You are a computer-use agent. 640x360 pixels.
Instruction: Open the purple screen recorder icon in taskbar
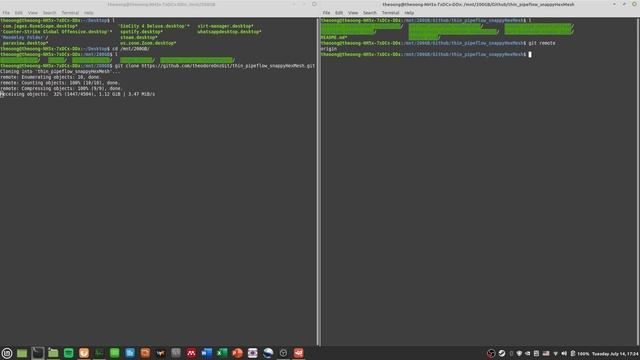(x=253, y=353)
